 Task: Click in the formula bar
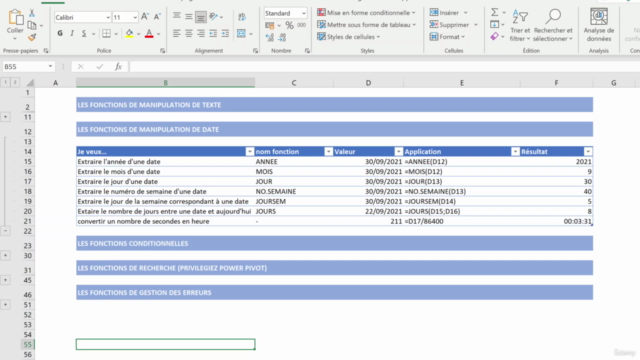tap(384, 67)
